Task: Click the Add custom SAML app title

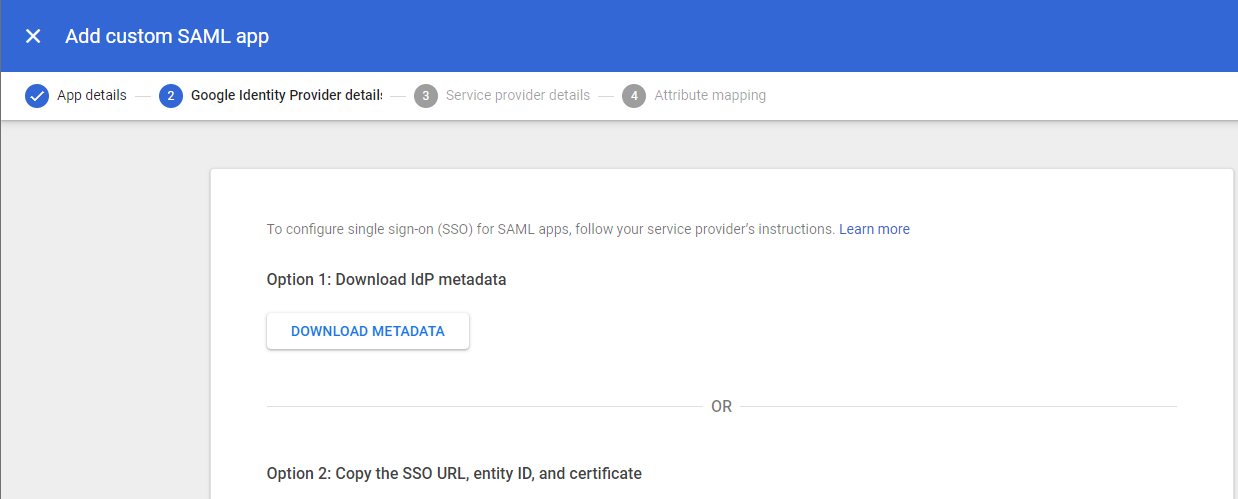Action: pos(167,36)
